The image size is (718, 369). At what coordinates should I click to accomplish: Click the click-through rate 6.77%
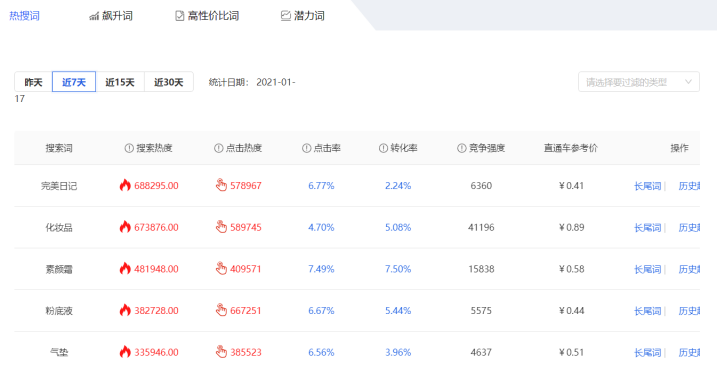click(x=321, y=186)
